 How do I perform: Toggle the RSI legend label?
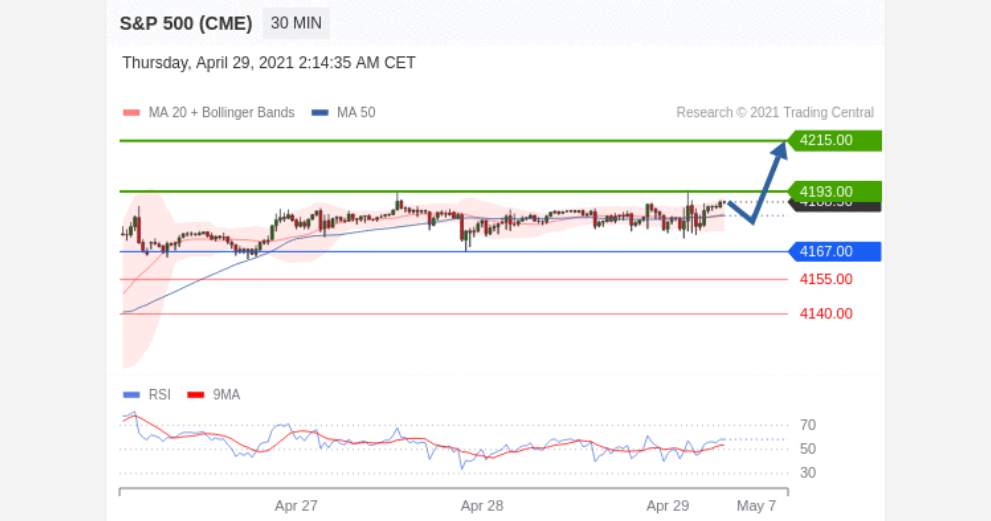159,395
